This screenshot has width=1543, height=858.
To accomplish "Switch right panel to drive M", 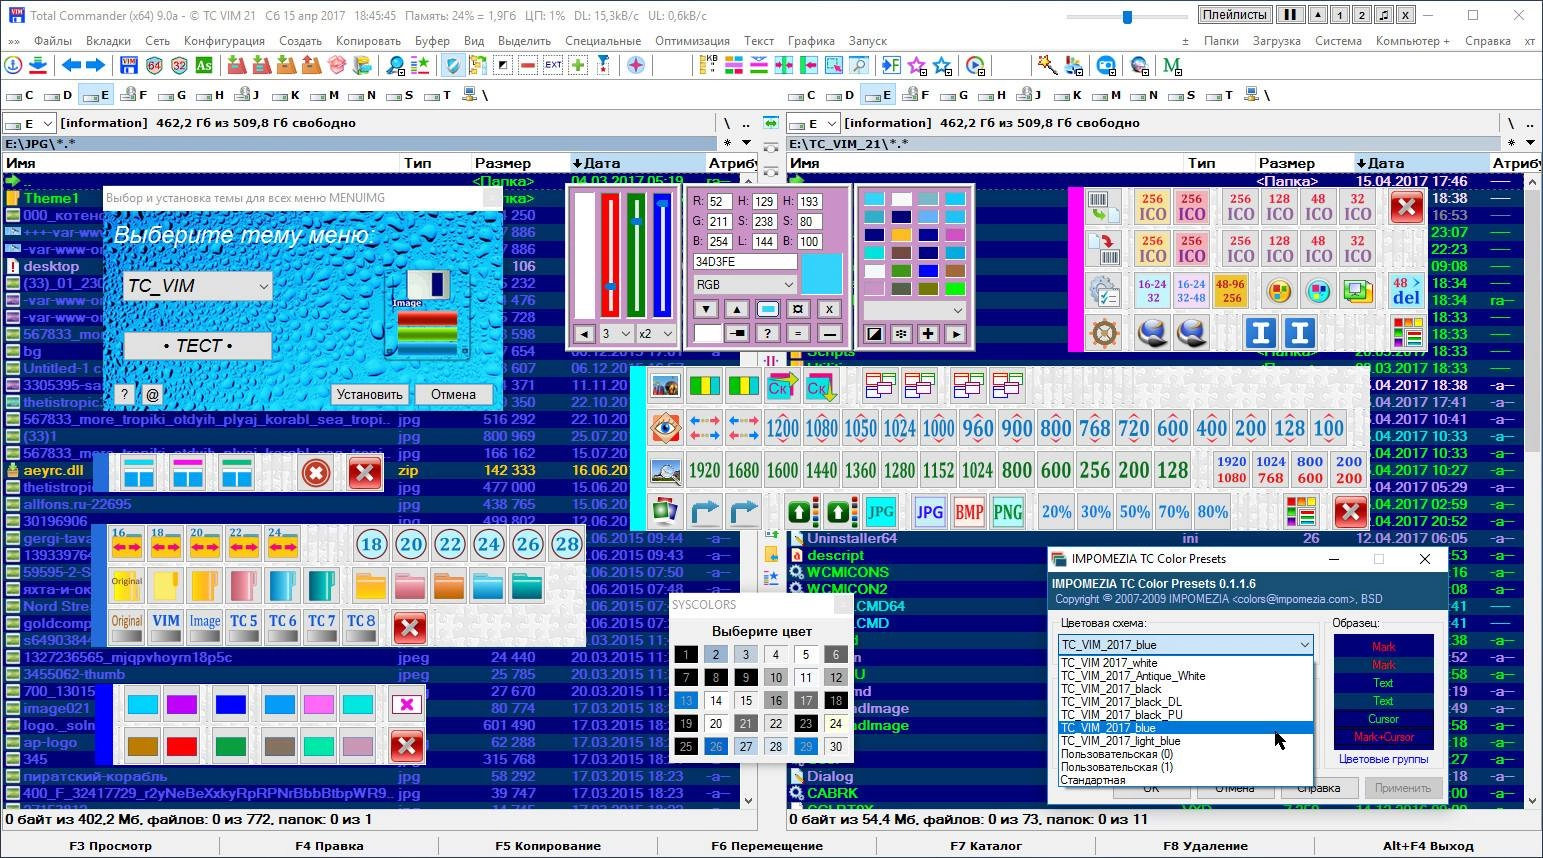I will pos(1107,95).
